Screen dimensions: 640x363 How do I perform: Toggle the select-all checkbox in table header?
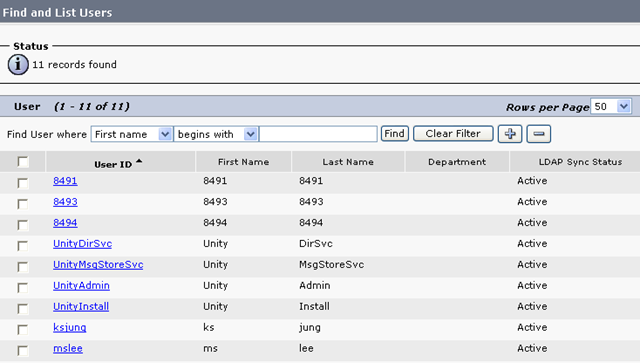point(23,162)
